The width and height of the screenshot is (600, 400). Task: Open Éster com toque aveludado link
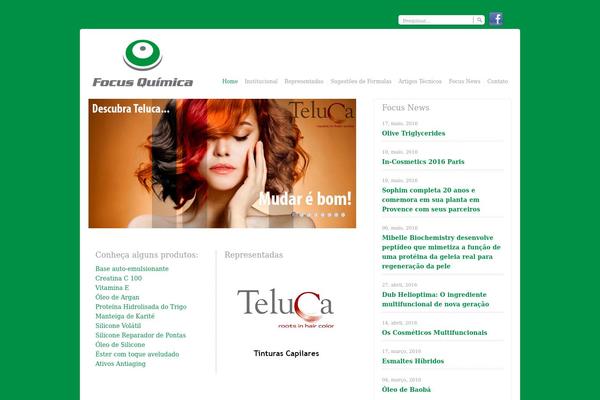tap(137, 354)
